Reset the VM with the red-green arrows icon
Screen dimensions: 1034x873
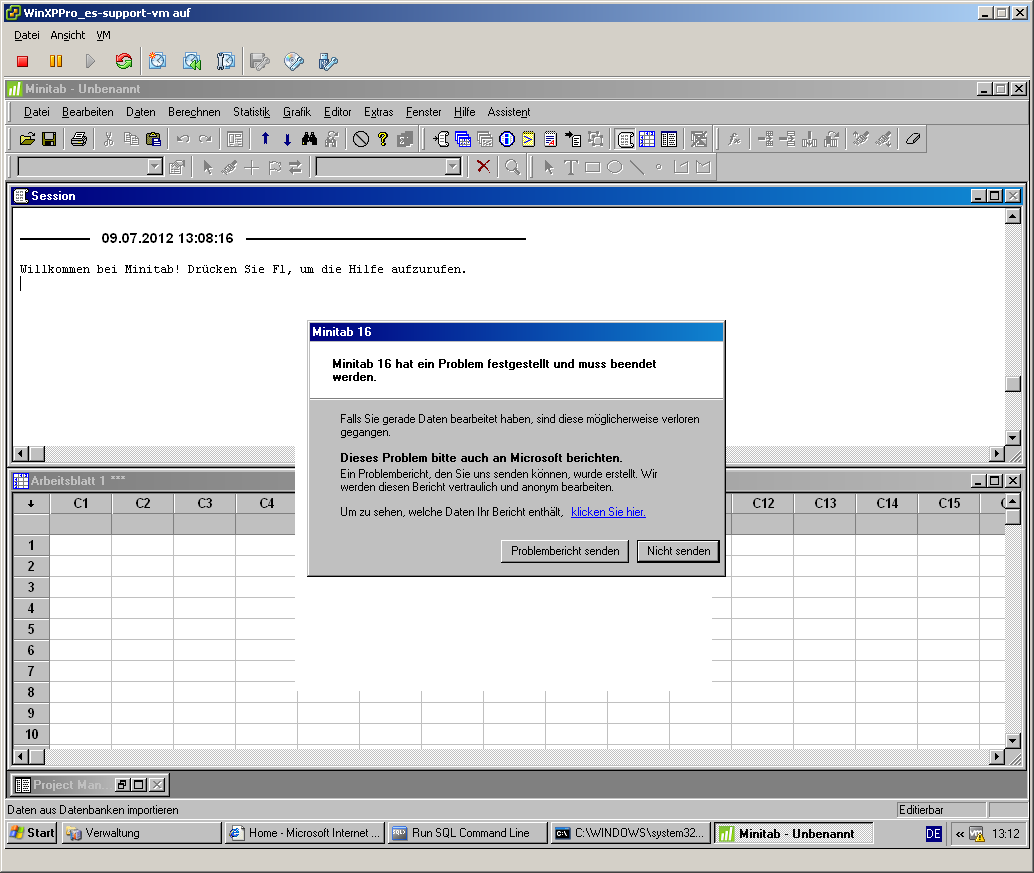[123, 61]
